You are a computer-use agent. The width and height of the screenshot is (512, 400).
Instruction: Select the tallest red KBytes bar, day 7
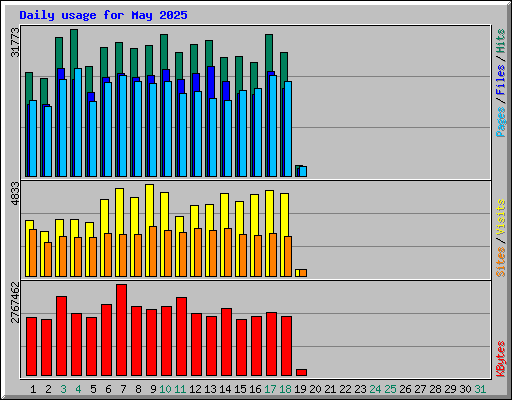pyautogui.click(x=121, y=330)
